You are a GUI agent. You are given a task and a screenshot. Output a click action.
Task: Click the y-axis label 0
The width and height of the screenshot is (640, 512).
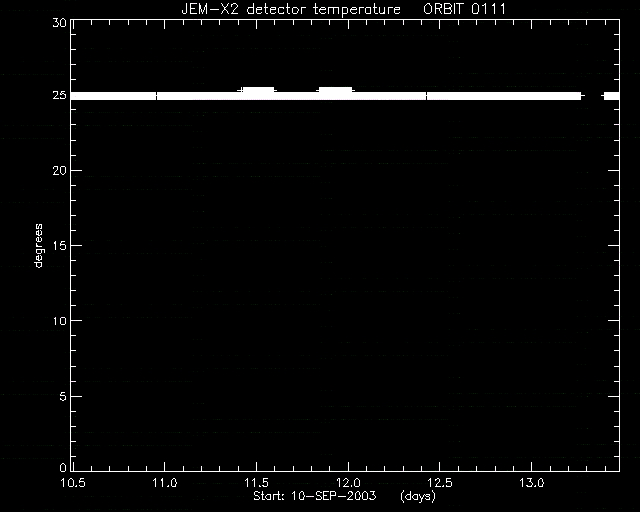pyautogui.click(x=62, y=467)
